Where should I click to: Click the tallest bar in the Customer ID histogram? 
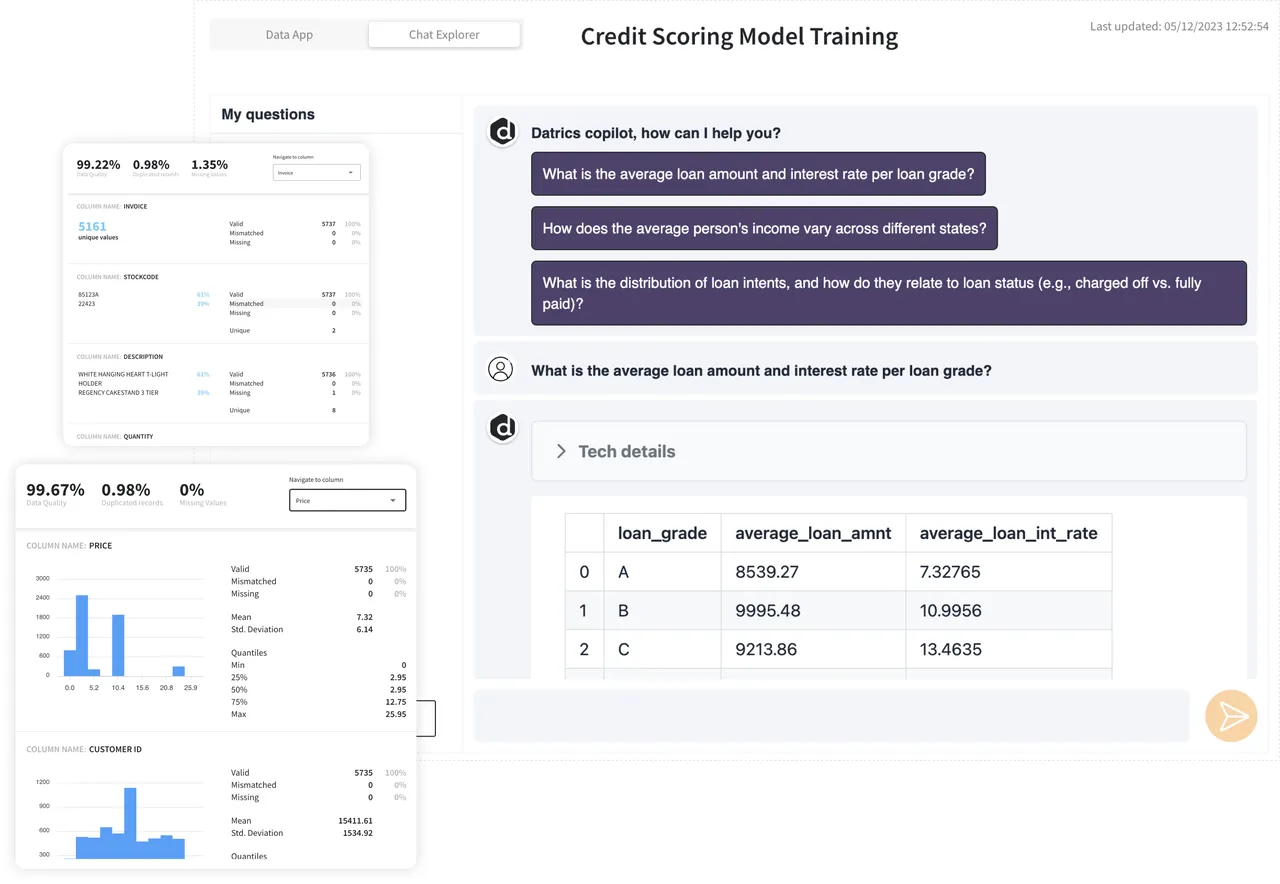pos(130,824)
